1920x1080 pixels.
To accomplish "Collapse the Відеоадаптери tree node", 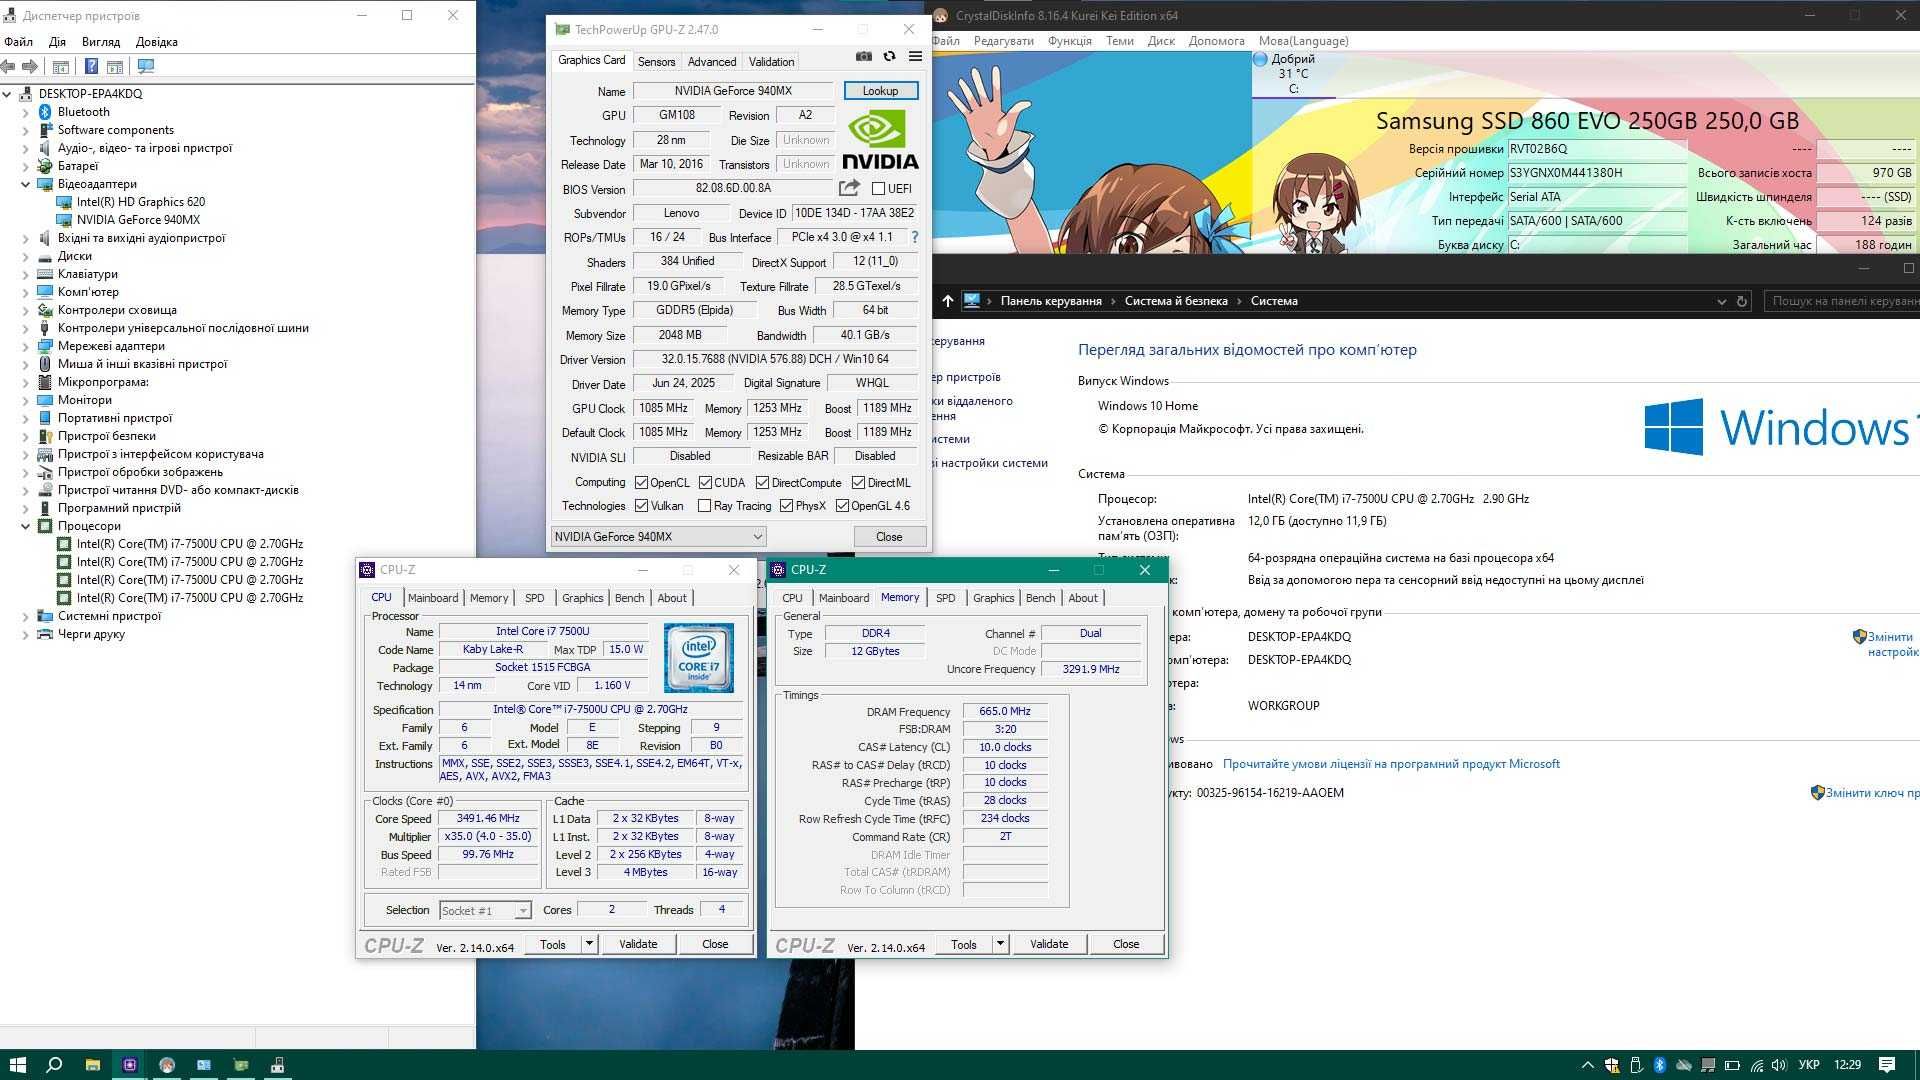I will click(25, 184).
